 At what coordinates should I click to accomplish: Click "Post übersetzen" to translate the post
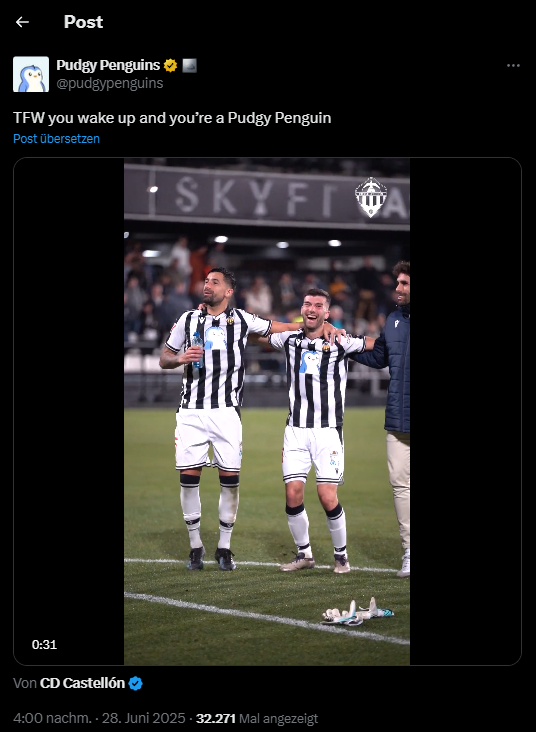56,139
